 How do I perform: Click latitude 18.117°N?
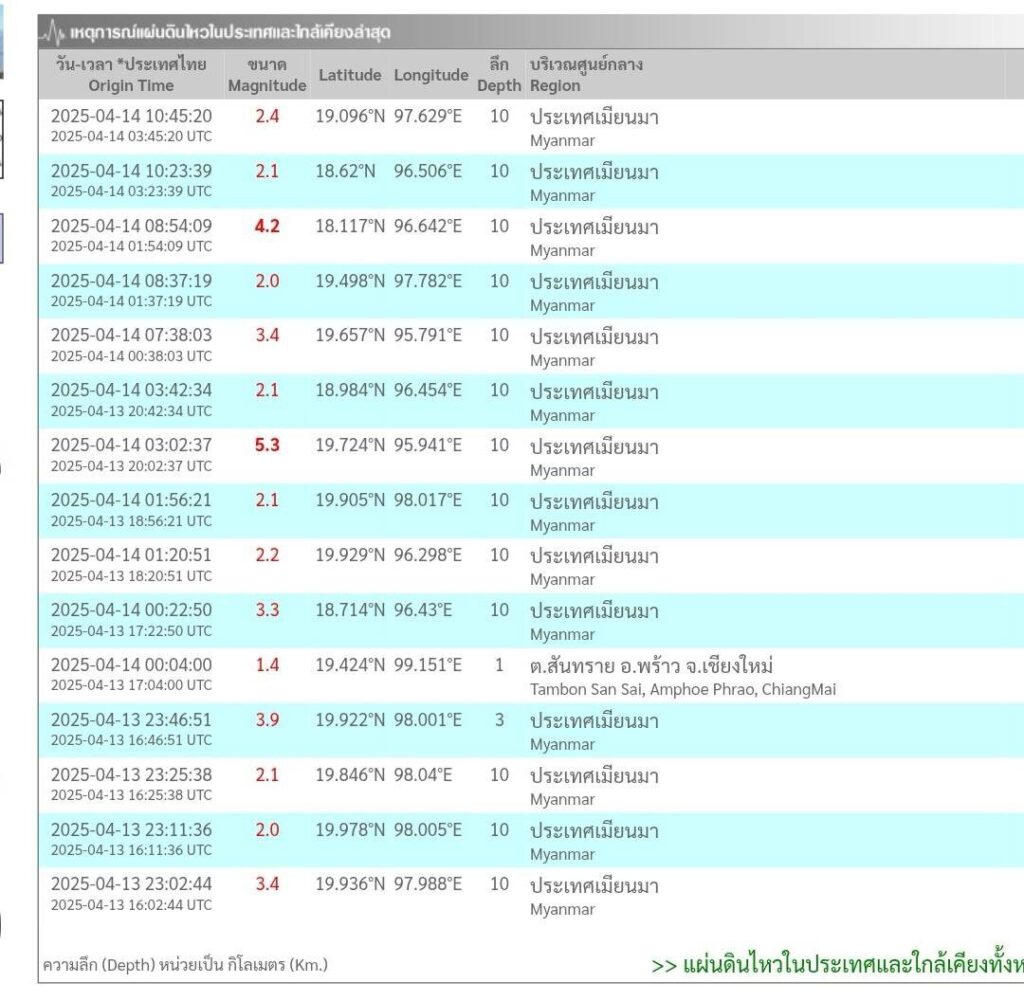[350, 226]
